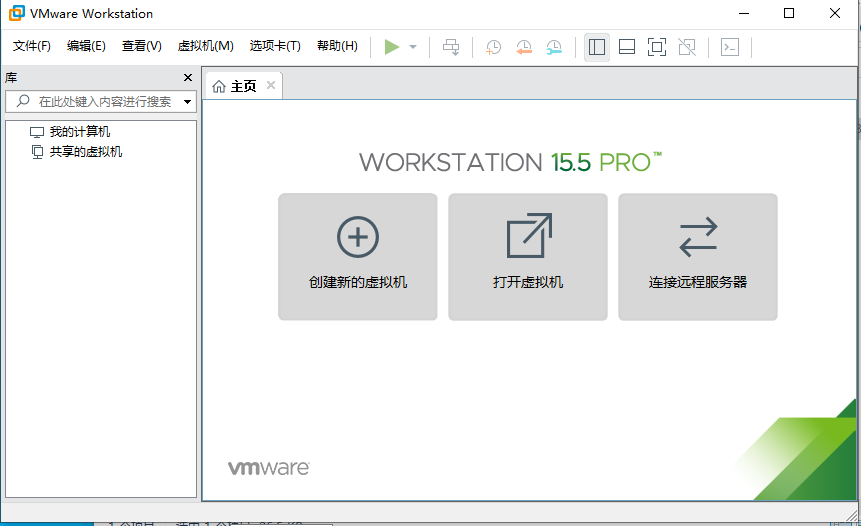Close the 主页 tab
The image size is (861, 526).
click(271, 85)
